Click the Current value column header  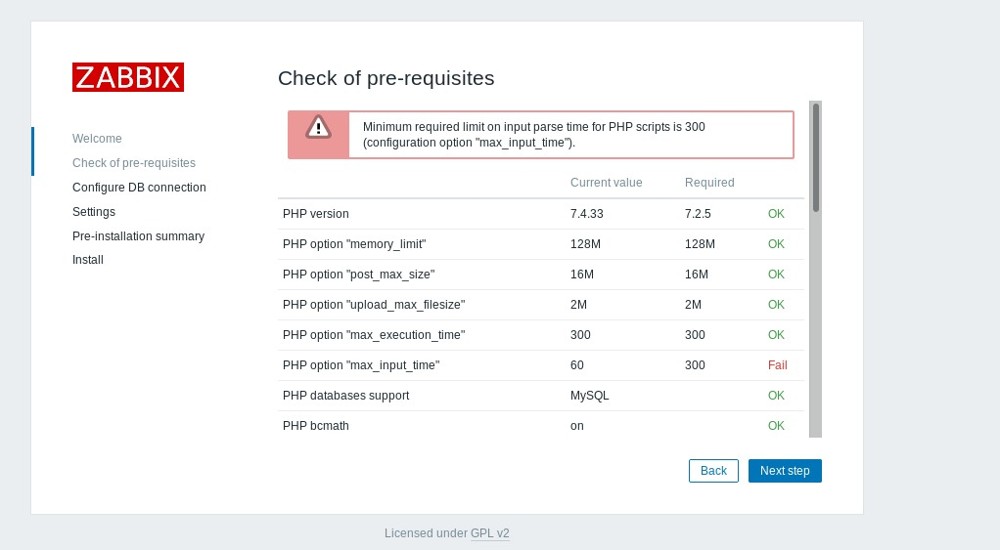coord(606,183)
